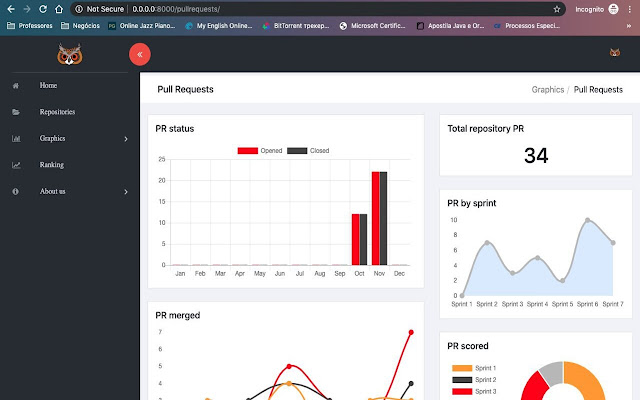This screenshot has width=640, height=400.
Task: Expand the About us submenu chevron
Action: coord(126,192)
